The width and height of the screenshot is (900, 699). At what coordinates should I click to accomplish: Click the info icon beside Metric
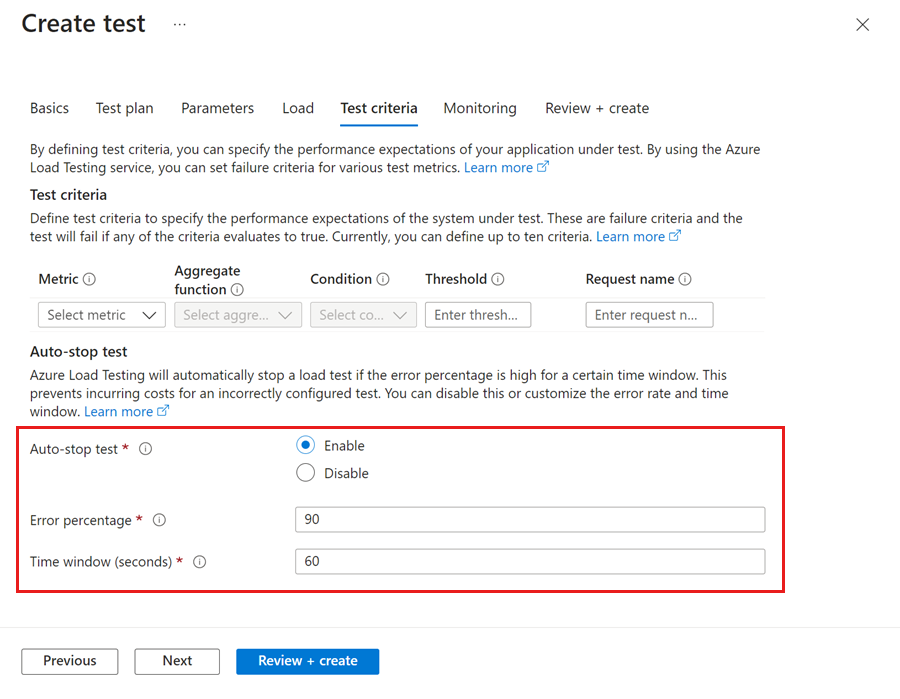tap(89, 279)
